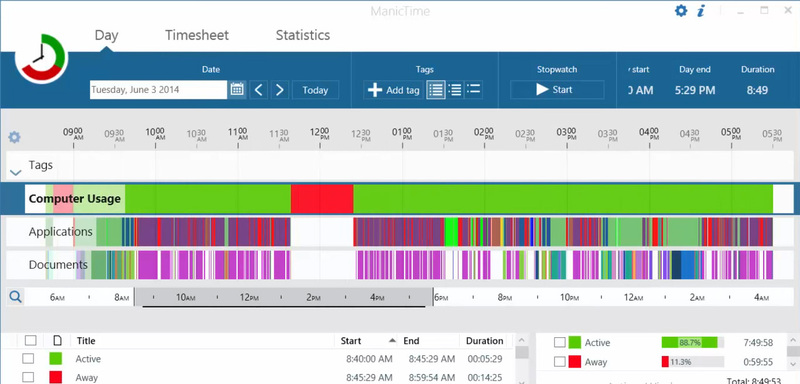Click the Add tag button
This screenshot has height=384, width=800.
tap(393, 90)
